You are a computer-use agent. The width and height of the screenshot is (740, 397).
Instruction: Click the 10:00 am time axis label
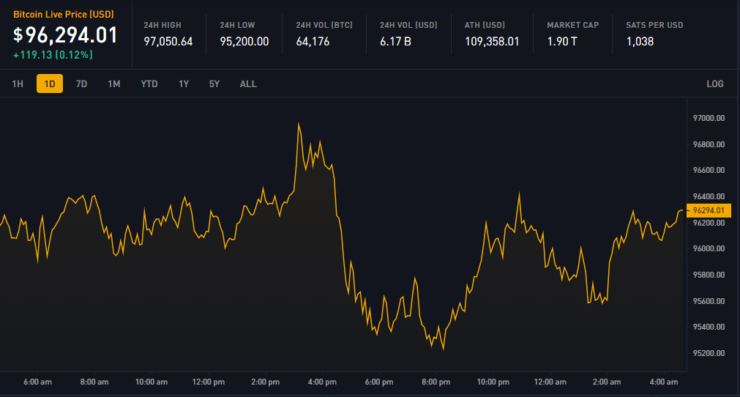pyautogui.click(x=151, y=382)
